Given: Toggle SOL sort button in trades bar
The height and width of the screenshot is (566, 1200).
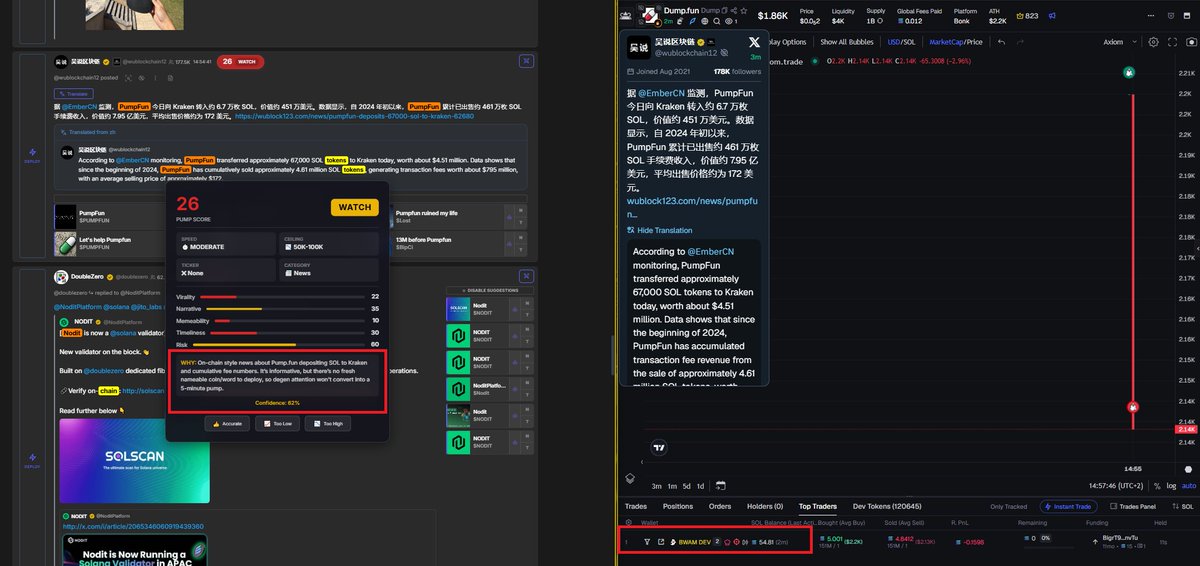Looking at the screenshot, I should click(x=1182, y=506).
